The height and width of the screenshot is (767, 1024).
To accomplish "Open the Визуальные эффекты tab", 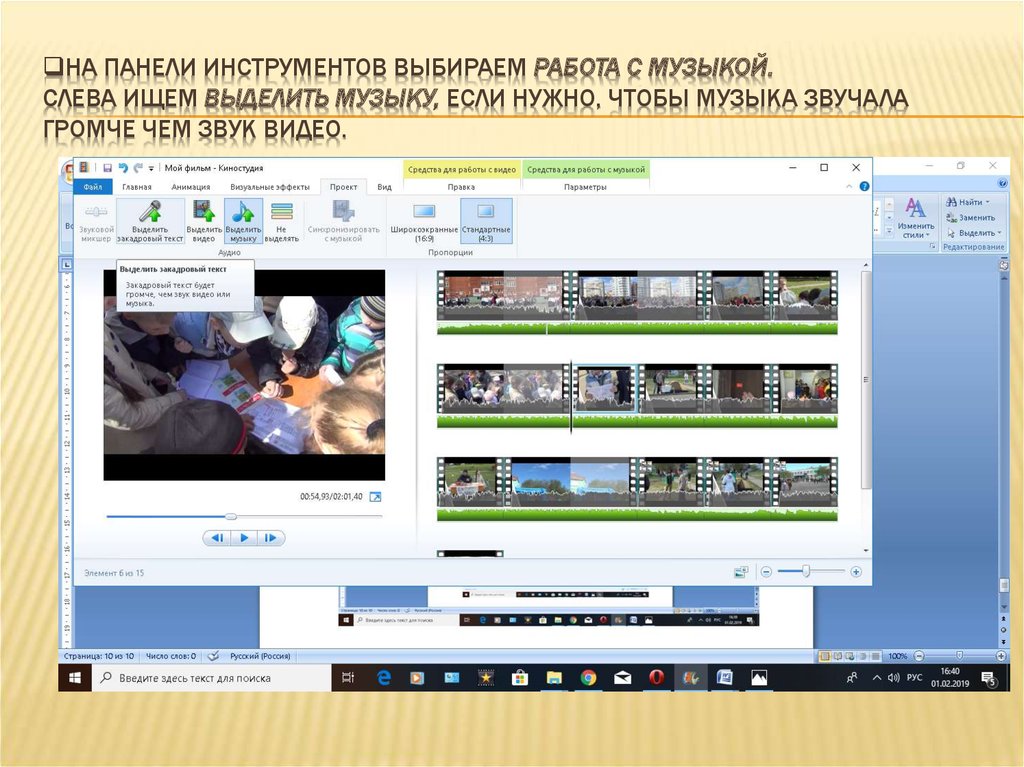I will point(270,187).
